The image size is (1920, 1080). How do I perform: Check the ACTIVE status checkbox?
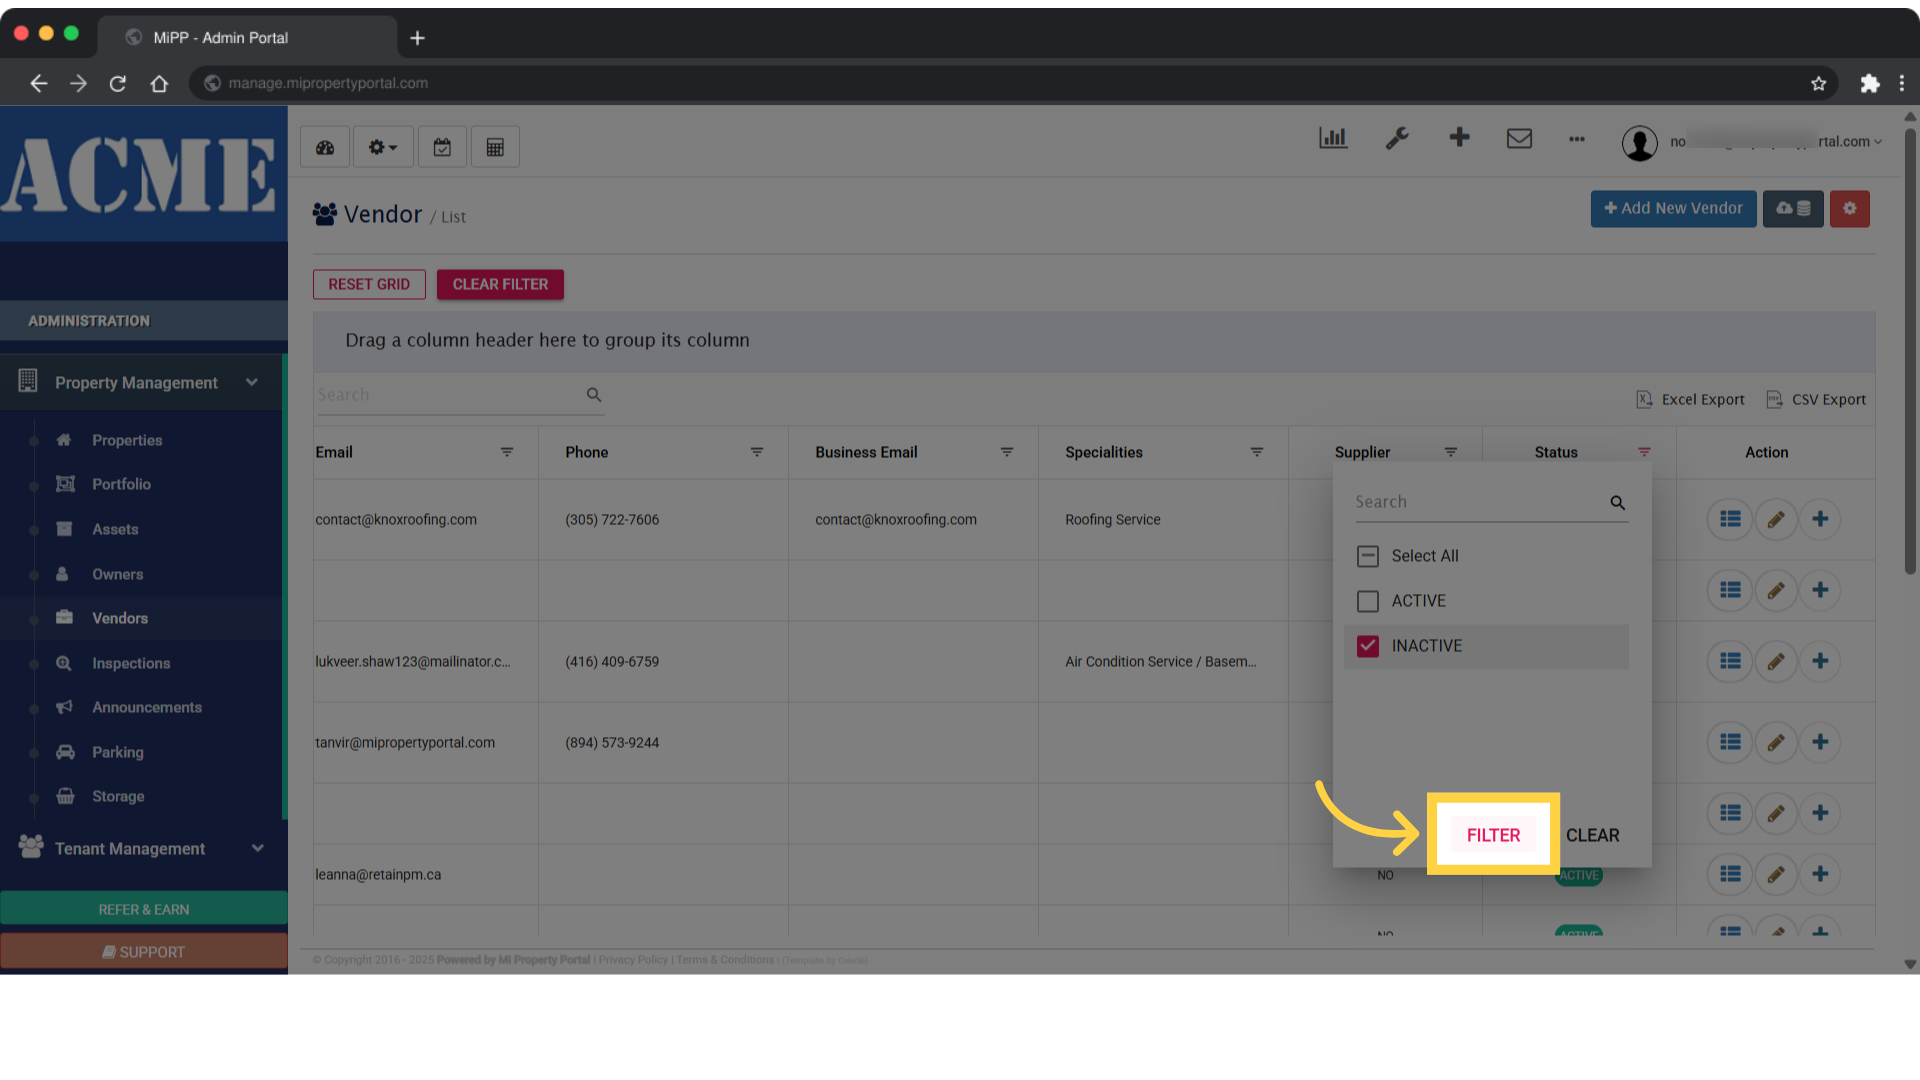[x=1368, y=601]
